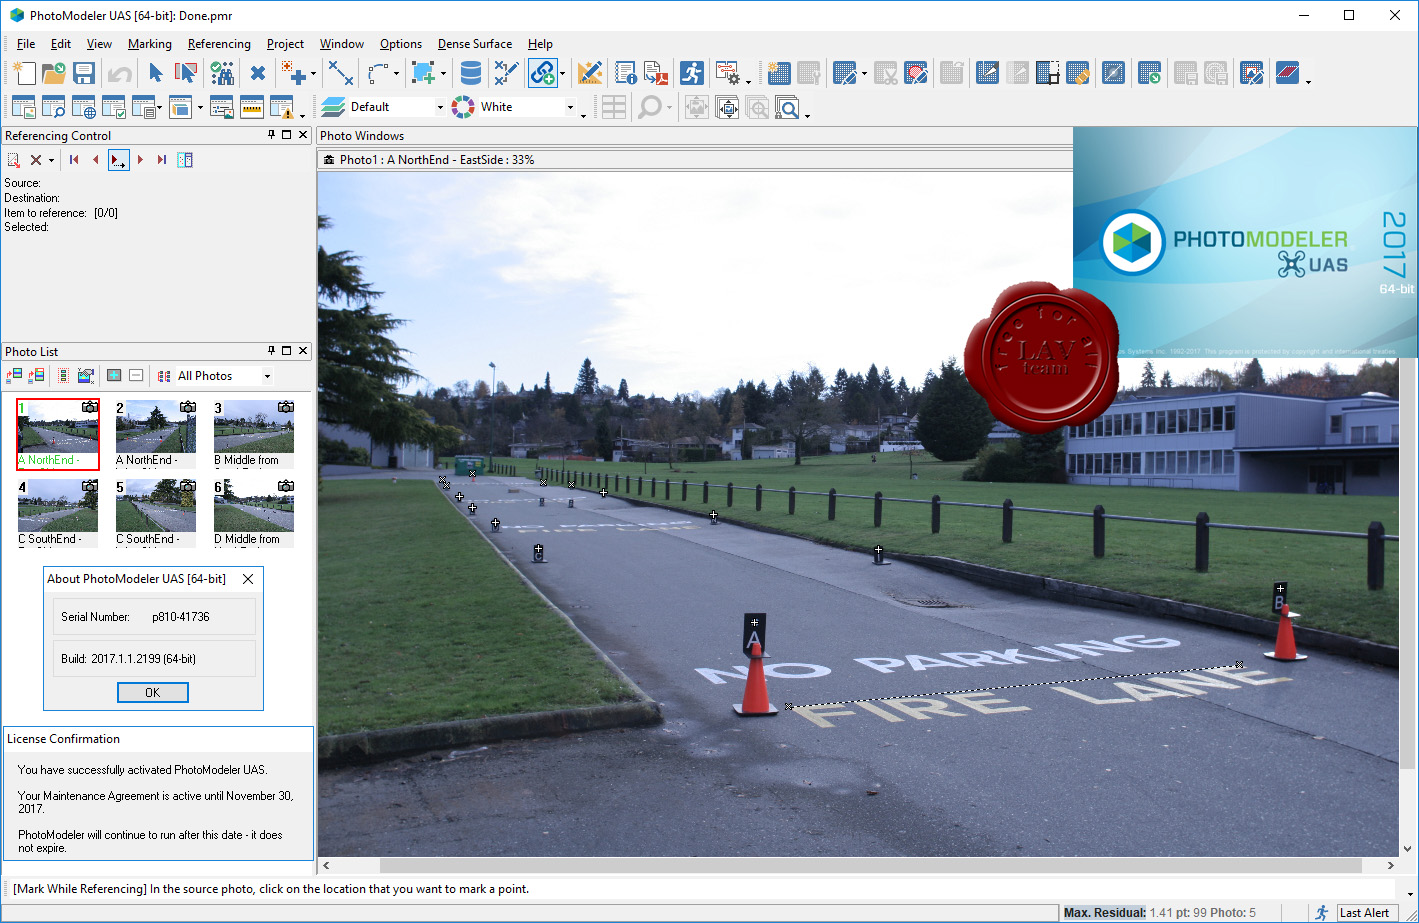Click the color wheel material swatch icon

463,107
